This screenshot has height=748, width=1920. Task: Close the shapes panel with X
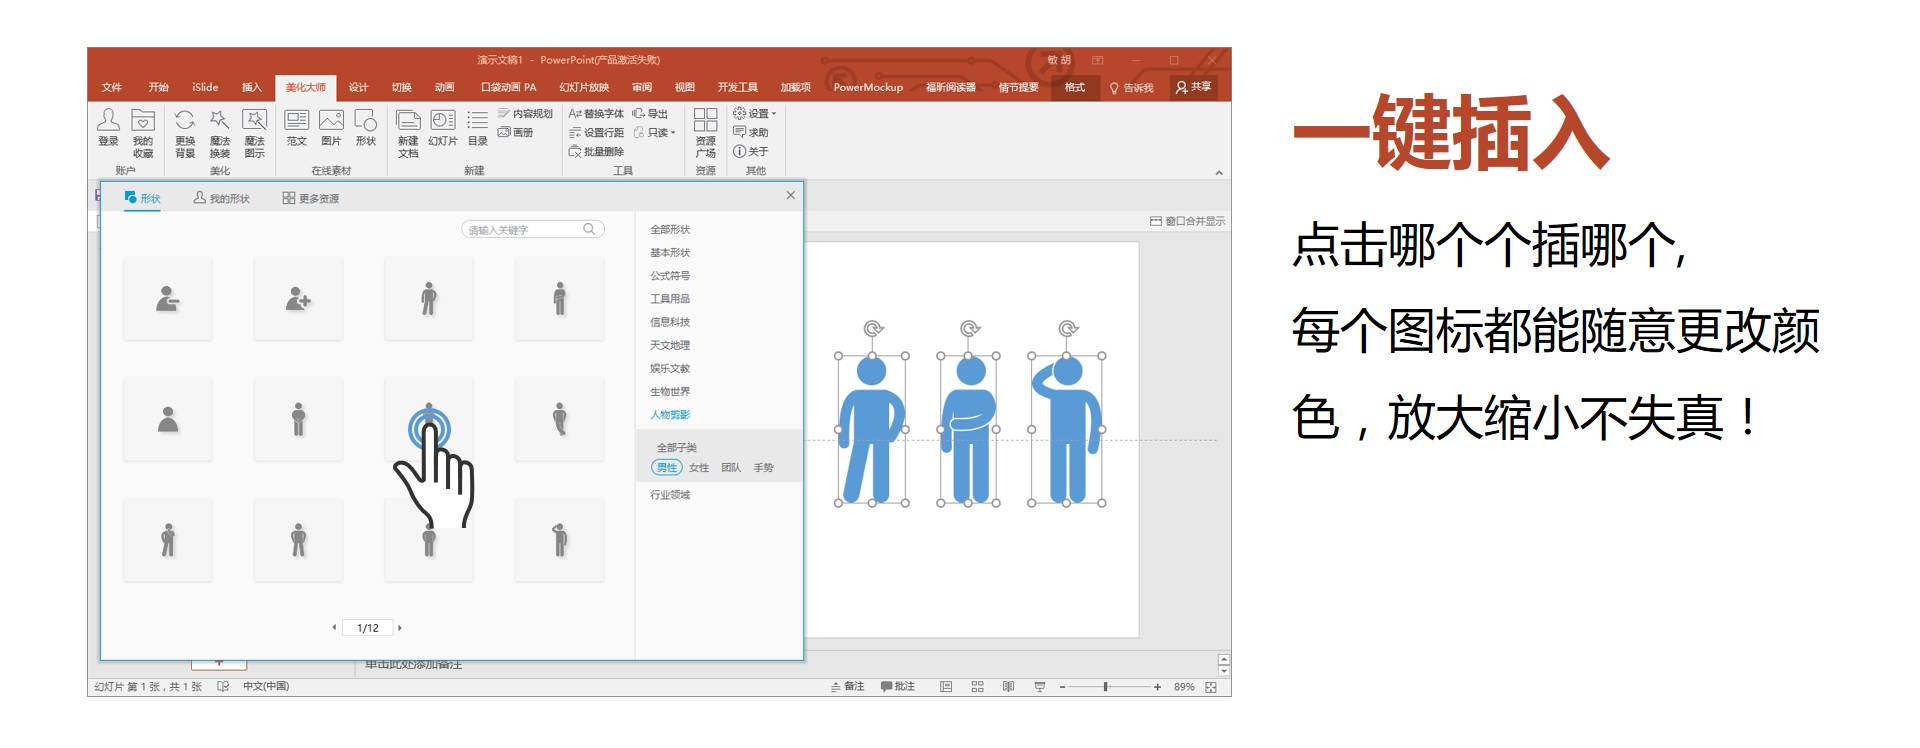pos(791,195)
